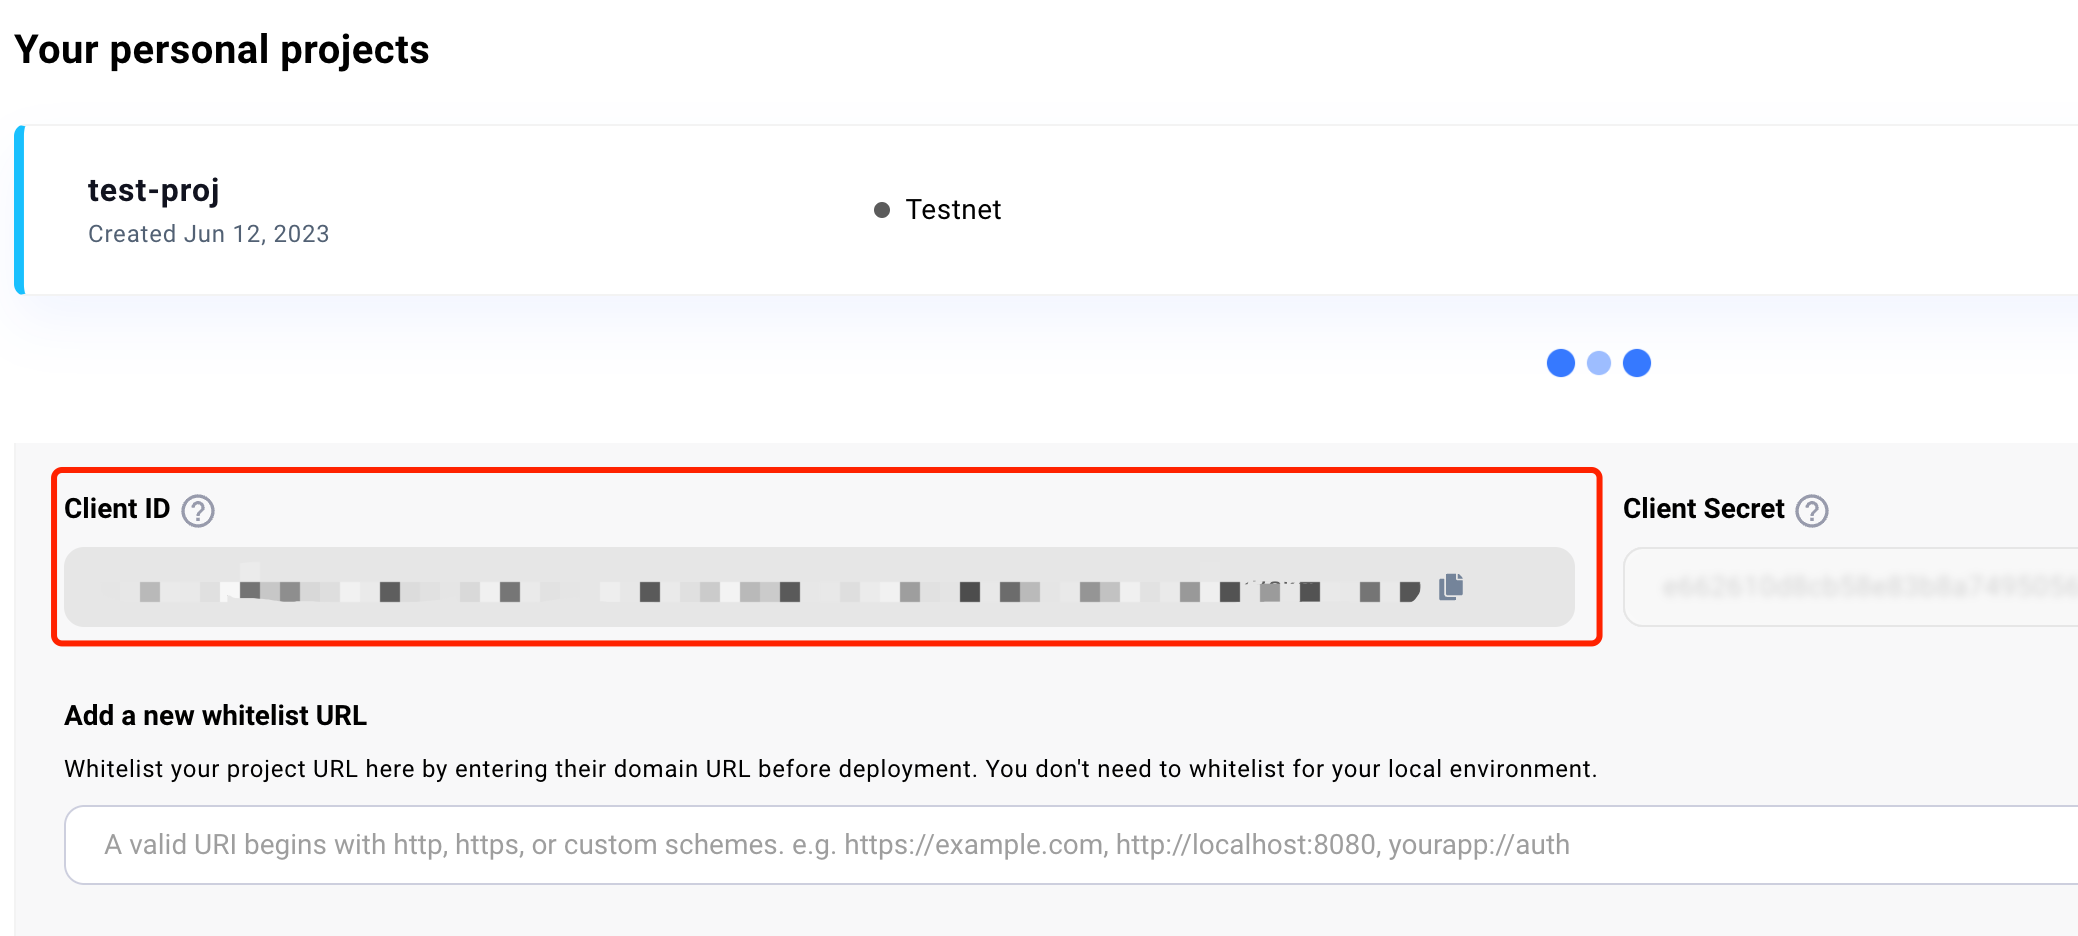
Task: Select the first blue pagination dot
Action: click(x=1560, y=363)
